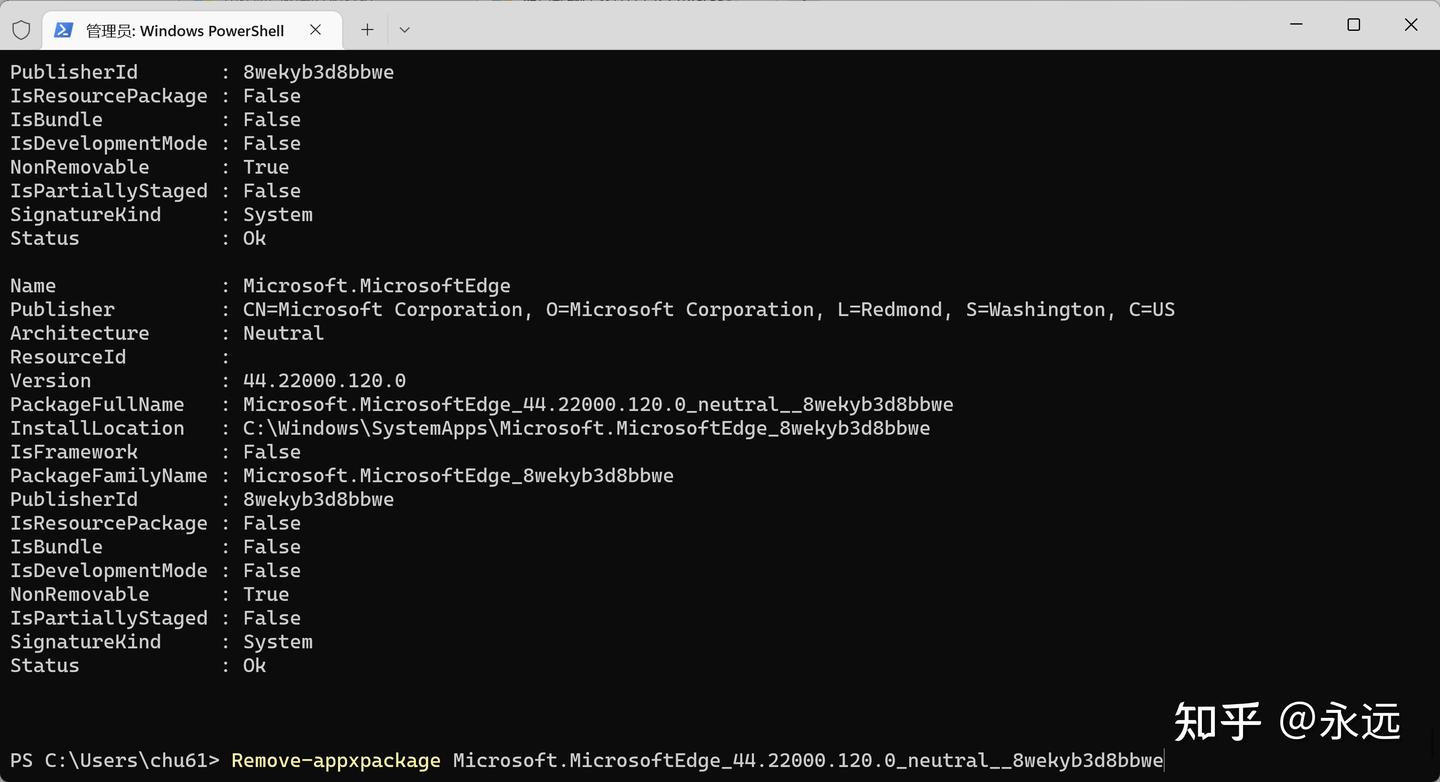
Task: Click the PS C:\Users\chu61> prompt
Action: (x=115, y=761)
